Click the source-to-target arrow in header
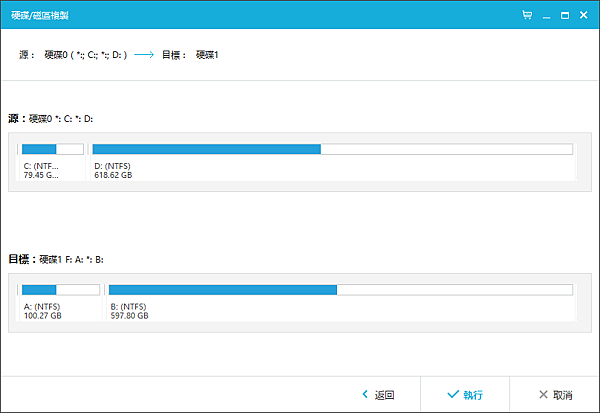600x413 pixels. click(x=142, y=54)
